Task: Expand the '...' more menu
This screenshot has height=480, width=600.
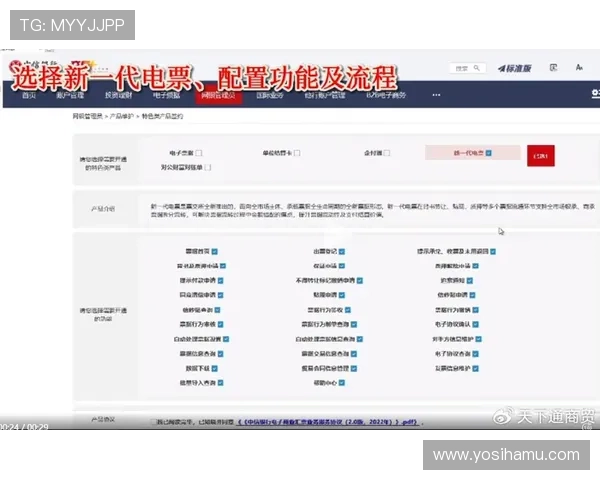Action: (x=436, y=95)
